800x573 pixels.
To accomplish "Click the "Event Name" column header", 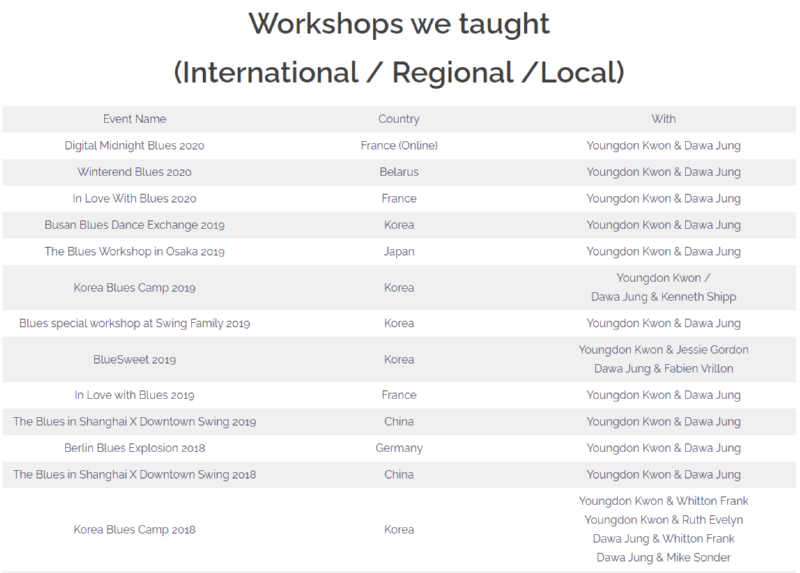I will click(134, 119).
